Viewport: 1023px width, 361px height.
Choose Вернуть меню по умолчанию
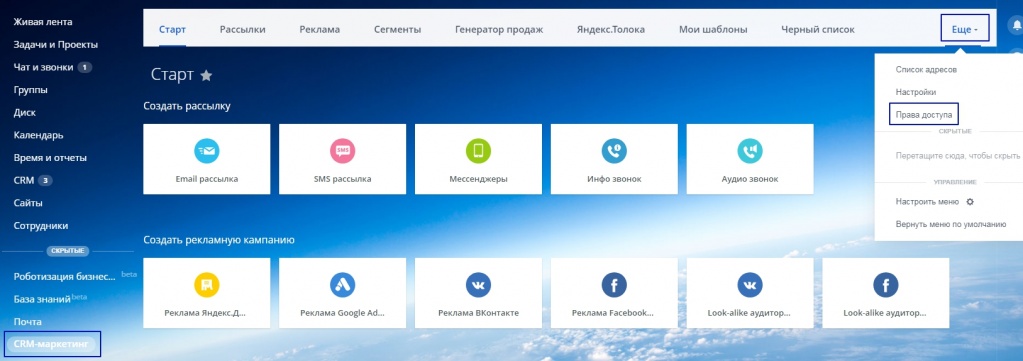tap(951, 224)
